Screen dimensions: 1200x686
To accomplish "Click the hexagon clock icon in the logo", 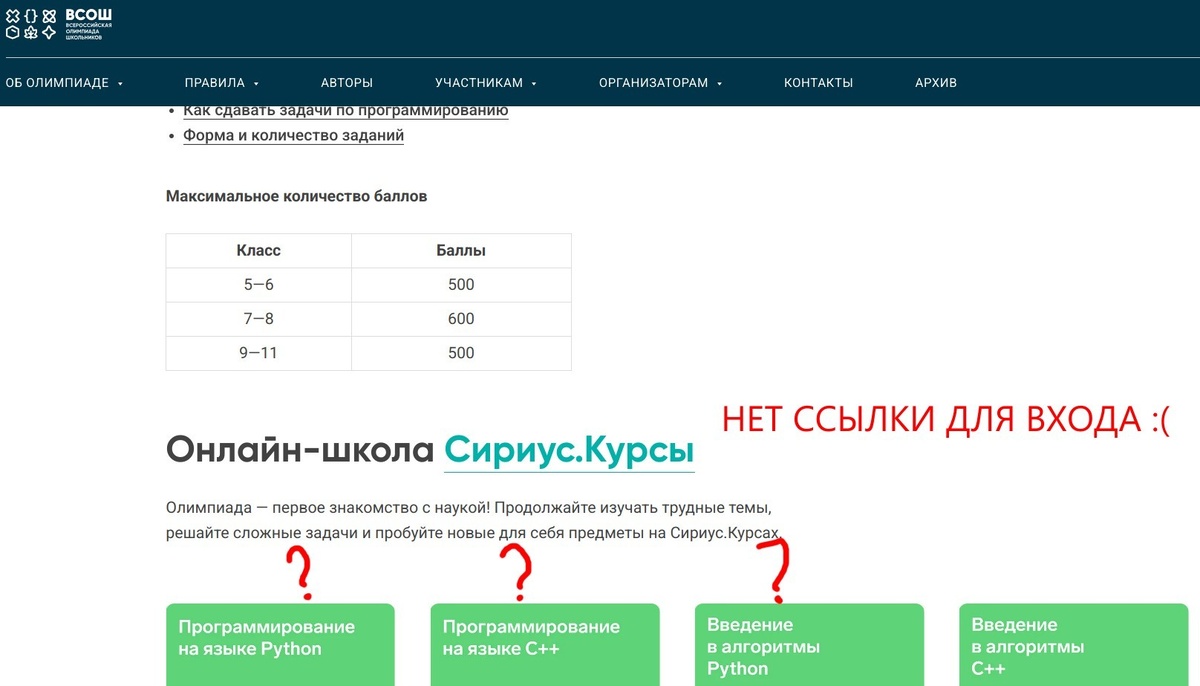I will 12,32.
